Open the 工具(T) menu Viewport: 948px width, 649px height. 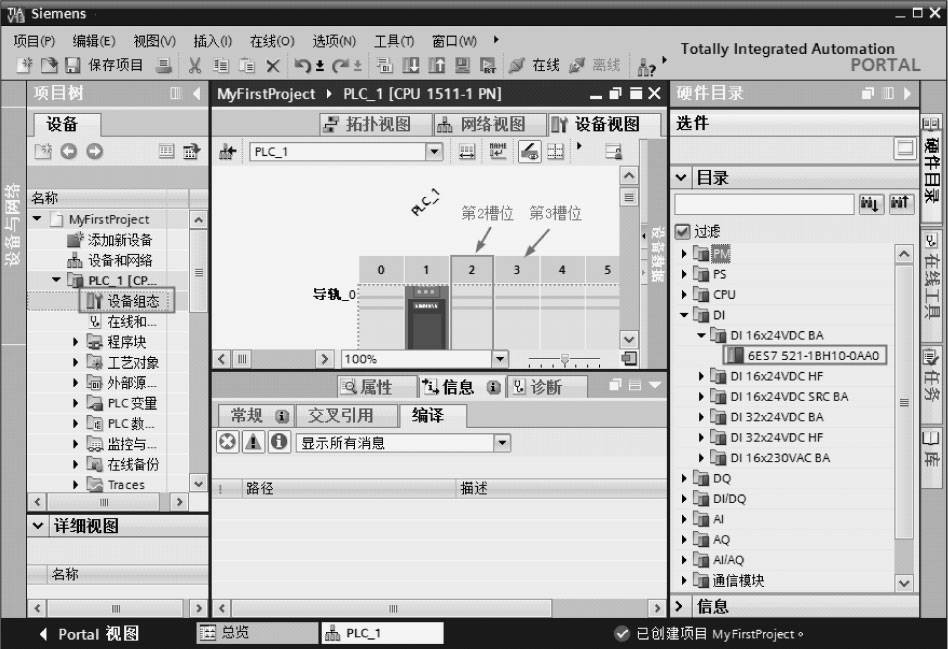point(394,41)
